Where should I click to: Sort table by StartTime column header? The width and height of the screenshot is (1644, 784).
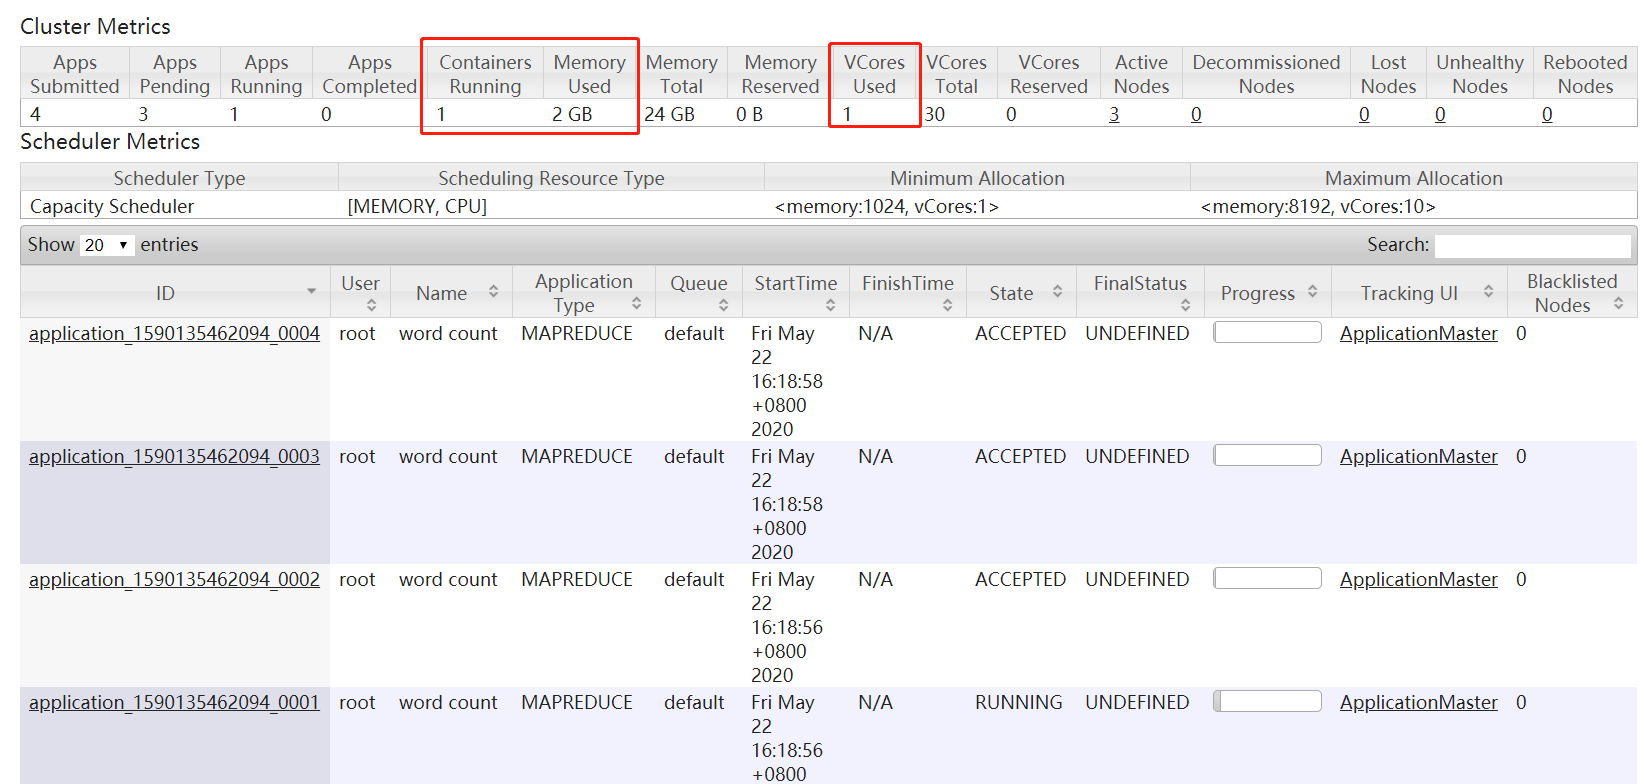pos(796,284)
